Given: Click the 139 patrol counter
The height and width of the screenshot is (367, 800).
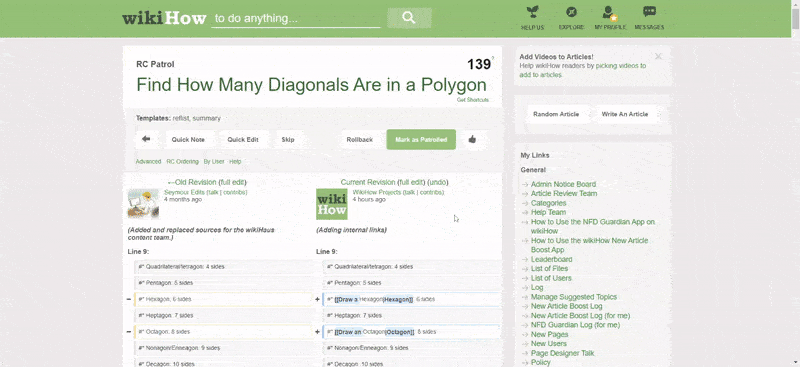Looking at the screenshot, I should tap(479, 64).
